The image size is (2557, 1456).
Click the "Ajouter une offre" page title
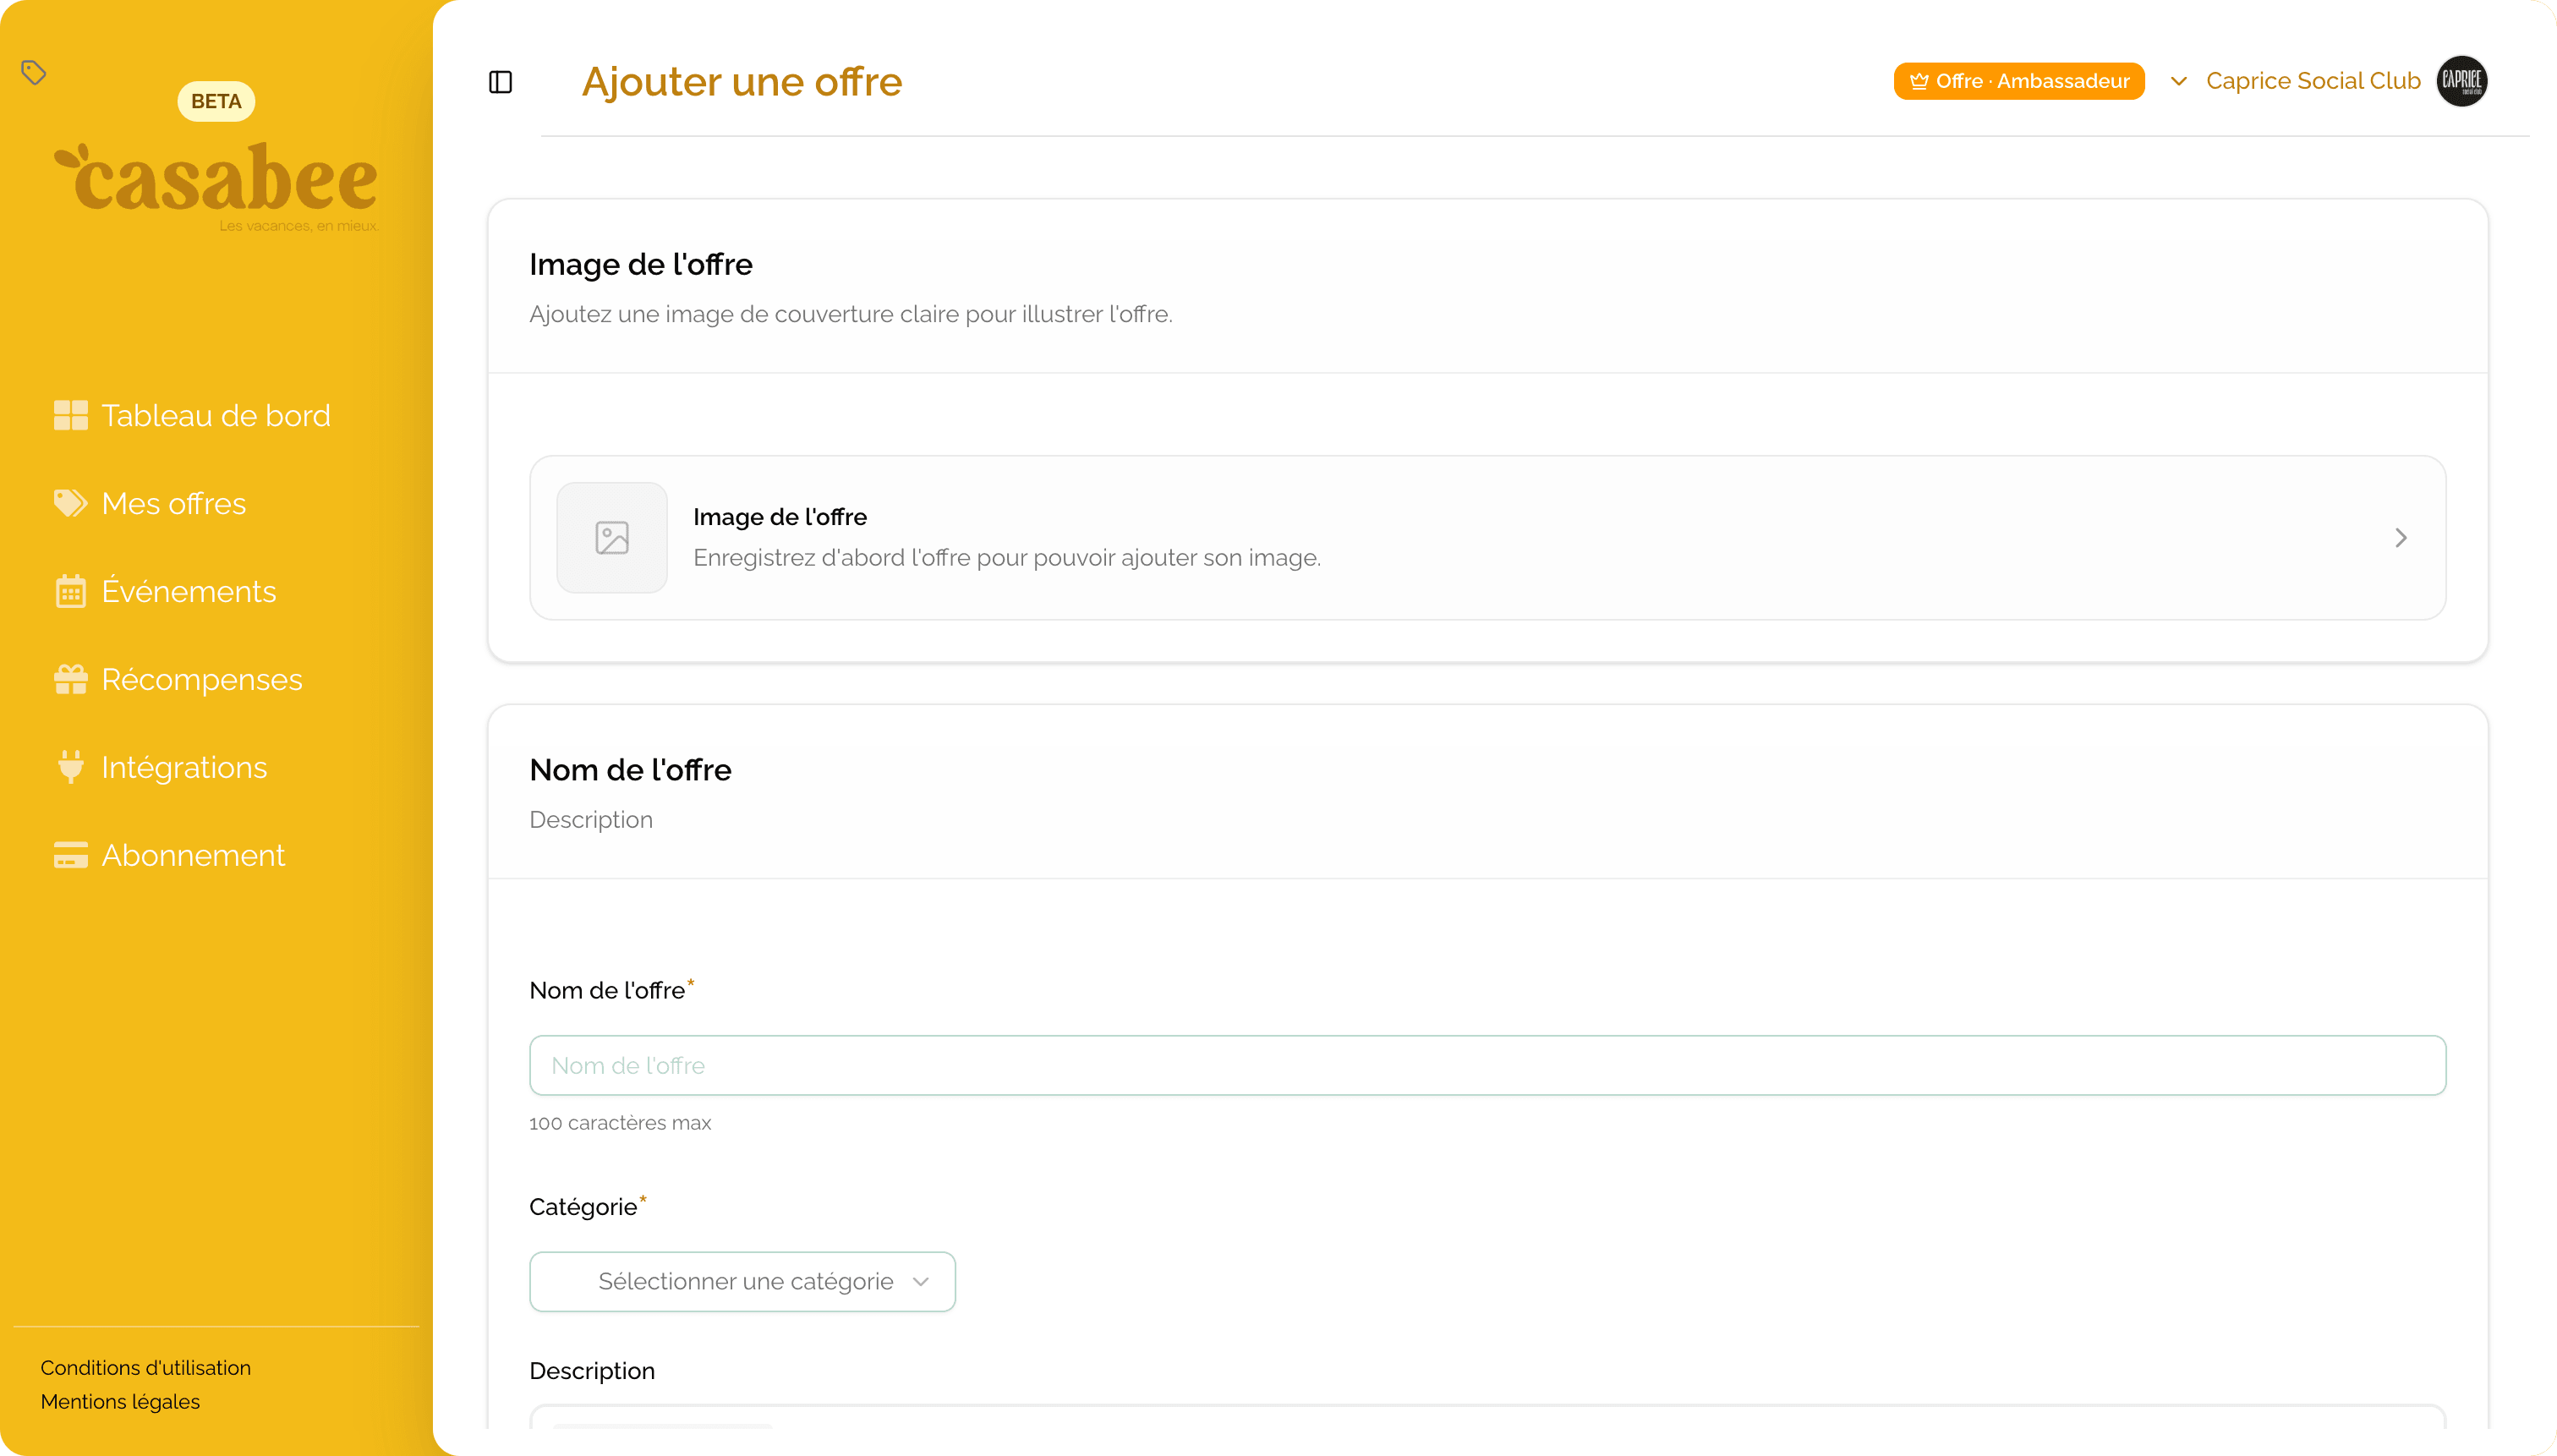click(x=742, y=81)
